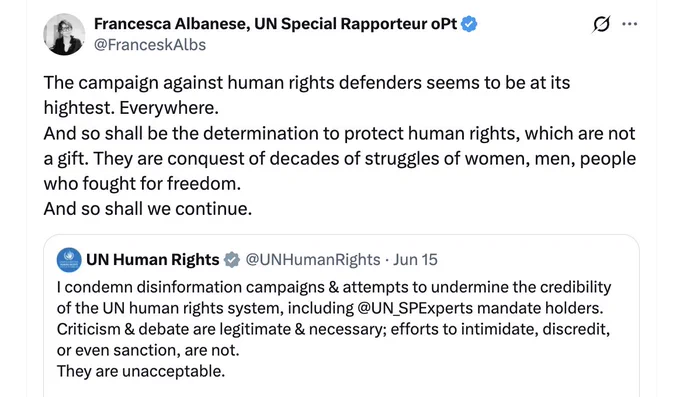
Task: Click the line beginning 'Criticism & debate are legitimate'
Action: click(333, 329)
